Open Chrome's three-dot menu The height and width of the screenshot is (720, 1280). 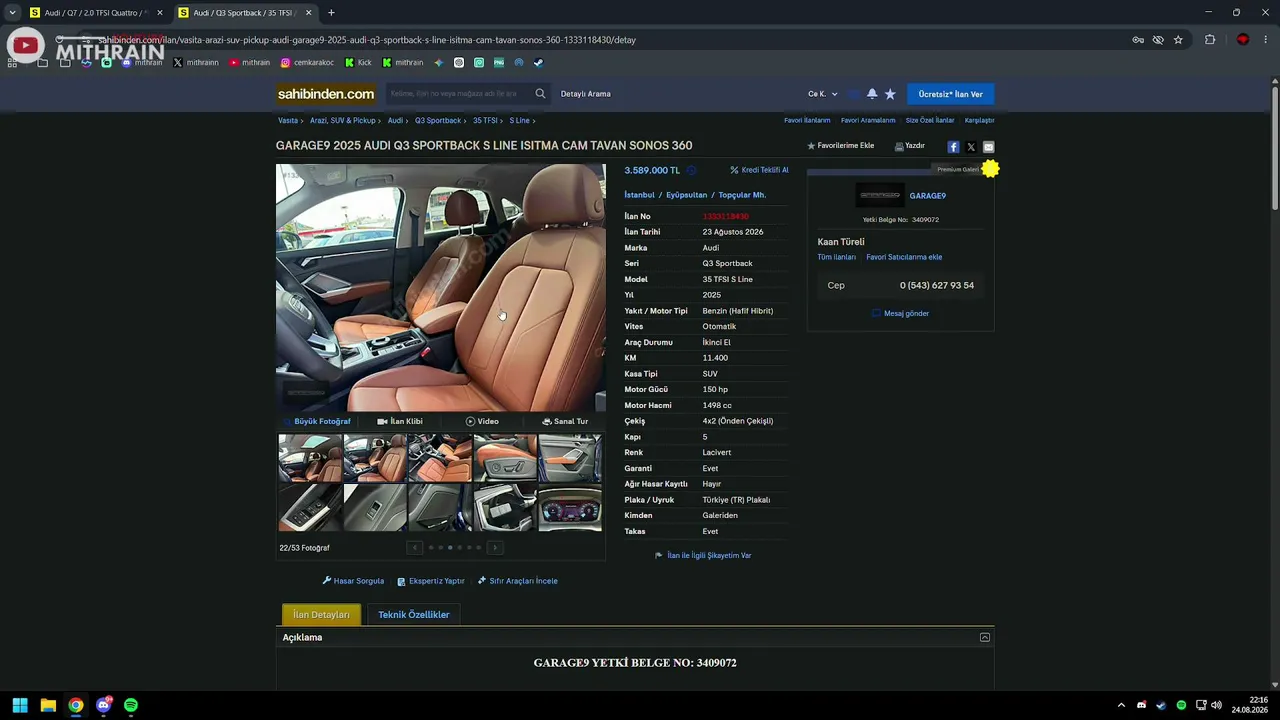1266,40
